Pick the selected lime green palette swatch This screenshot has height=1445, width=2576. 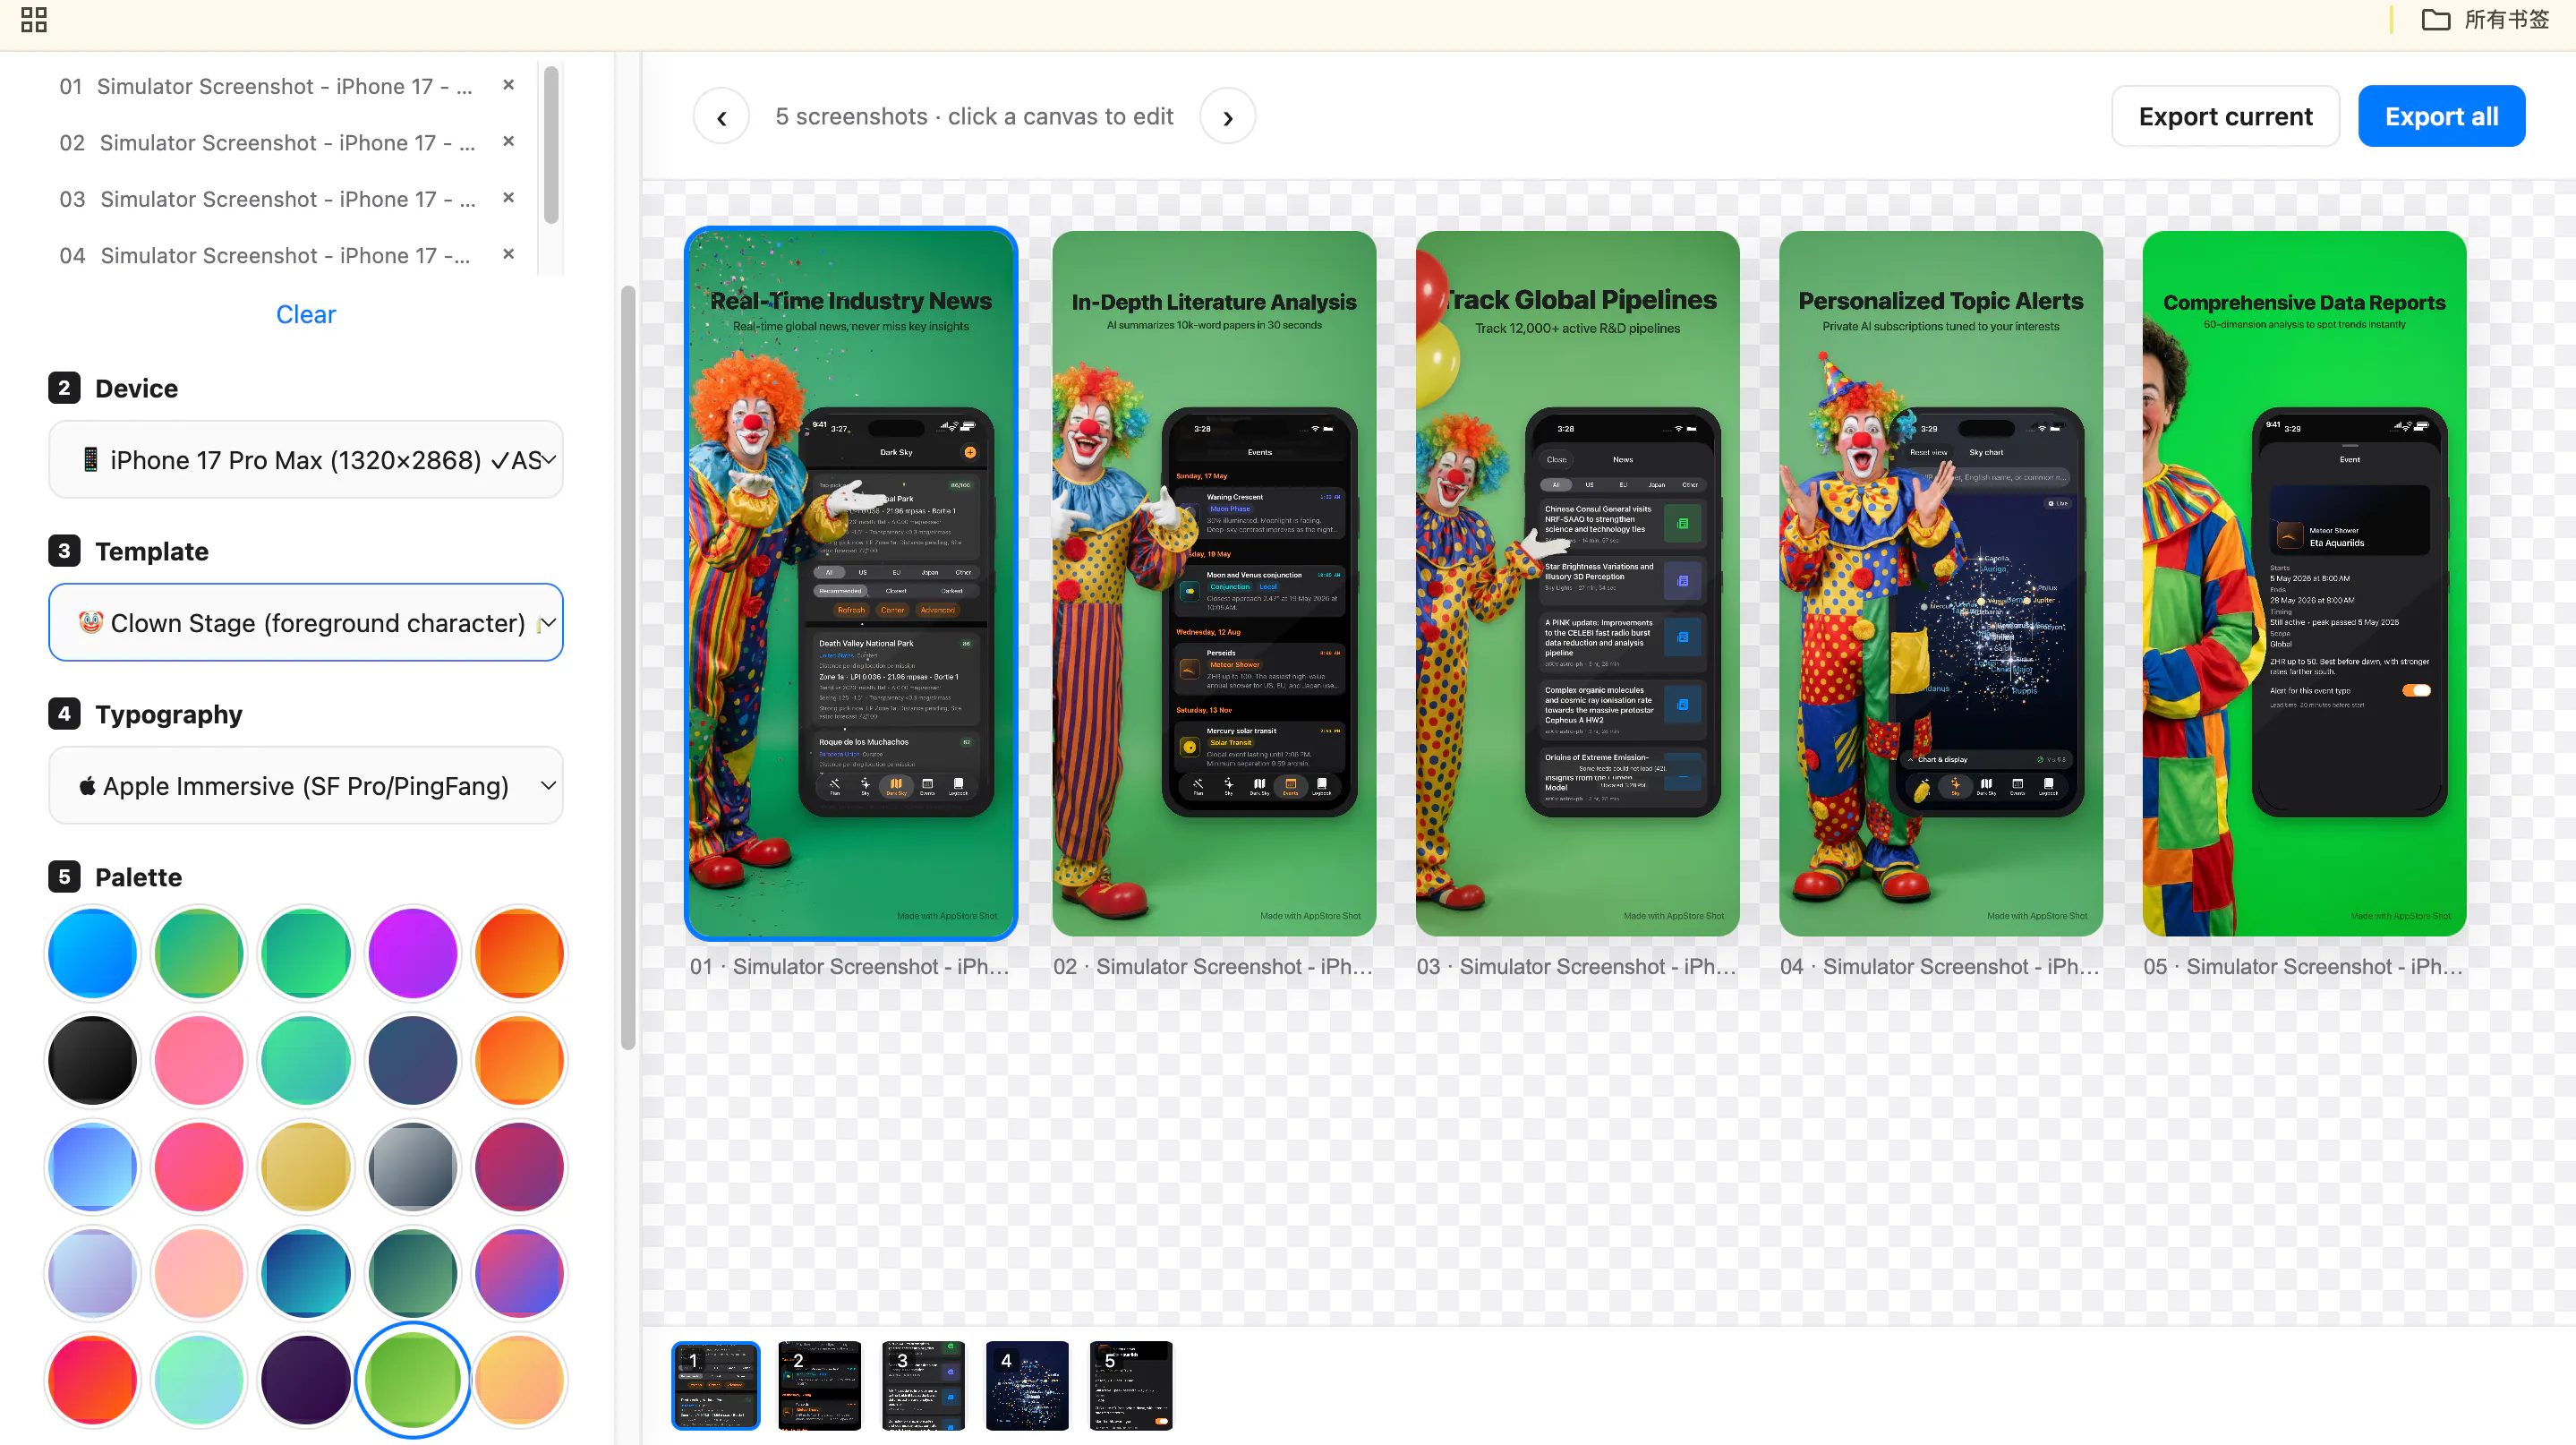pos(412,1380)
